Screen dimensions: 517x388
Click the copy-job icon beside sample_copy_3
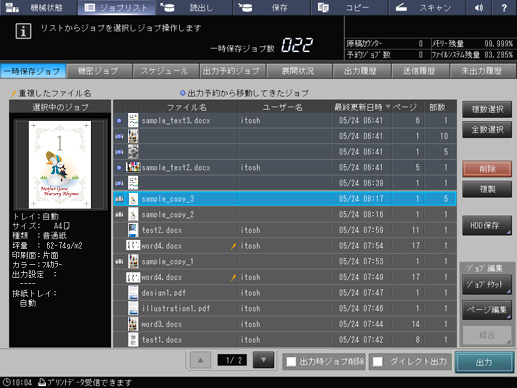point(119,199)
